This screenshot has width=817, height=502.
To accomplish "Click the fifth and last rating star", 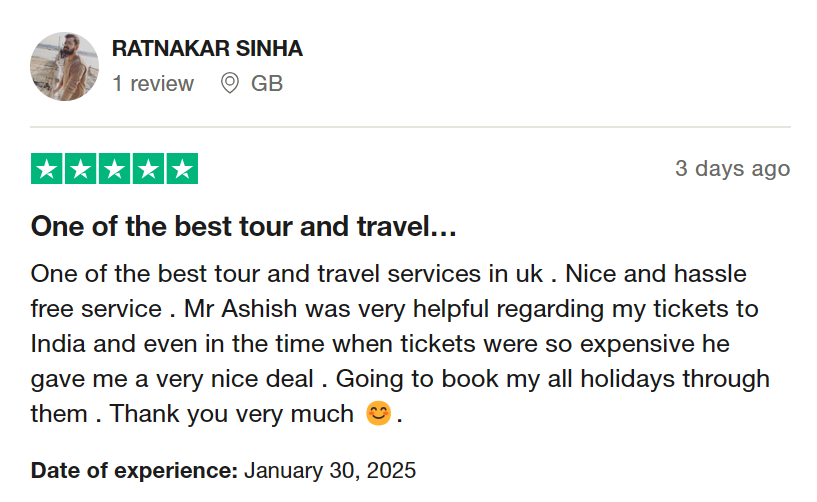I will pyautogui.click(x=181, y=169).
